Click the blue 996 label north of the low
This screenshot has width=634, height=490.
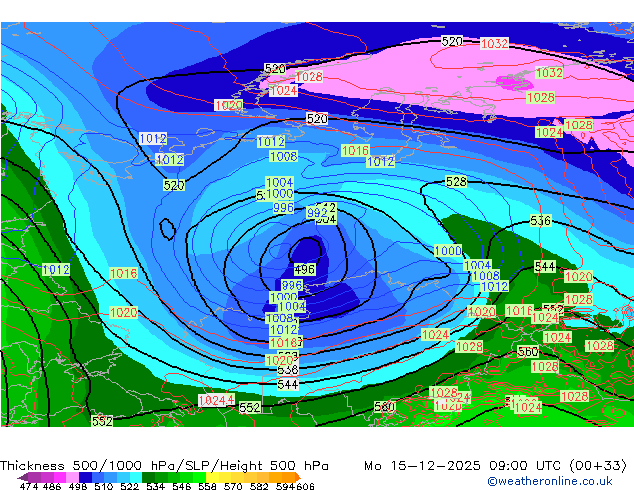click(x=283, y=207)
